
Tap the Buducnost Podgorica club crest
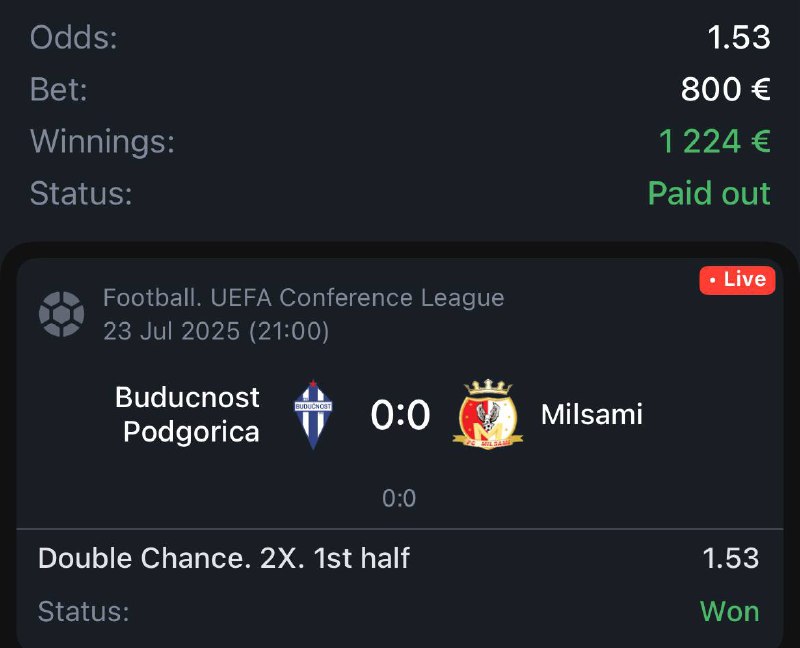[313, 414]
